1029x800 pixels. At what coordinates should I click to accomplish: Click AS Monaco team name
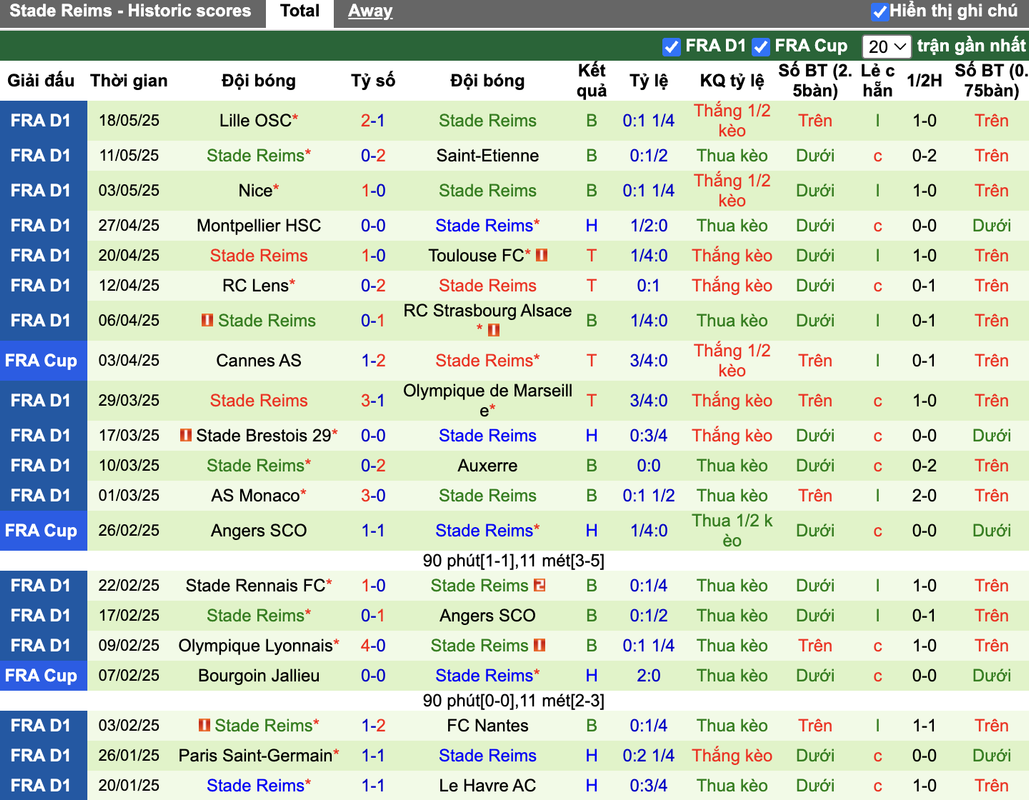tap(255, 495)
